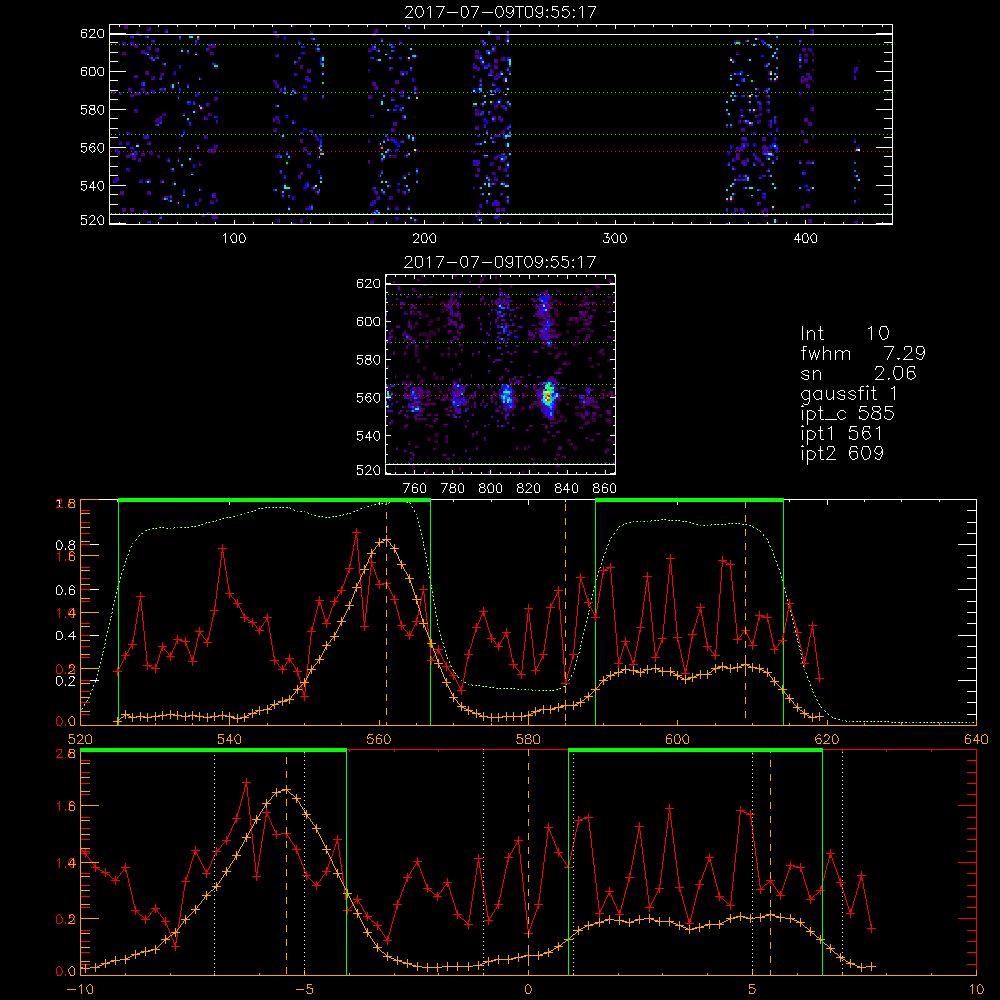Select the 'gaussfit 1' readout line
This screenshot has width=1000, height=1000.
coord(848,393)
